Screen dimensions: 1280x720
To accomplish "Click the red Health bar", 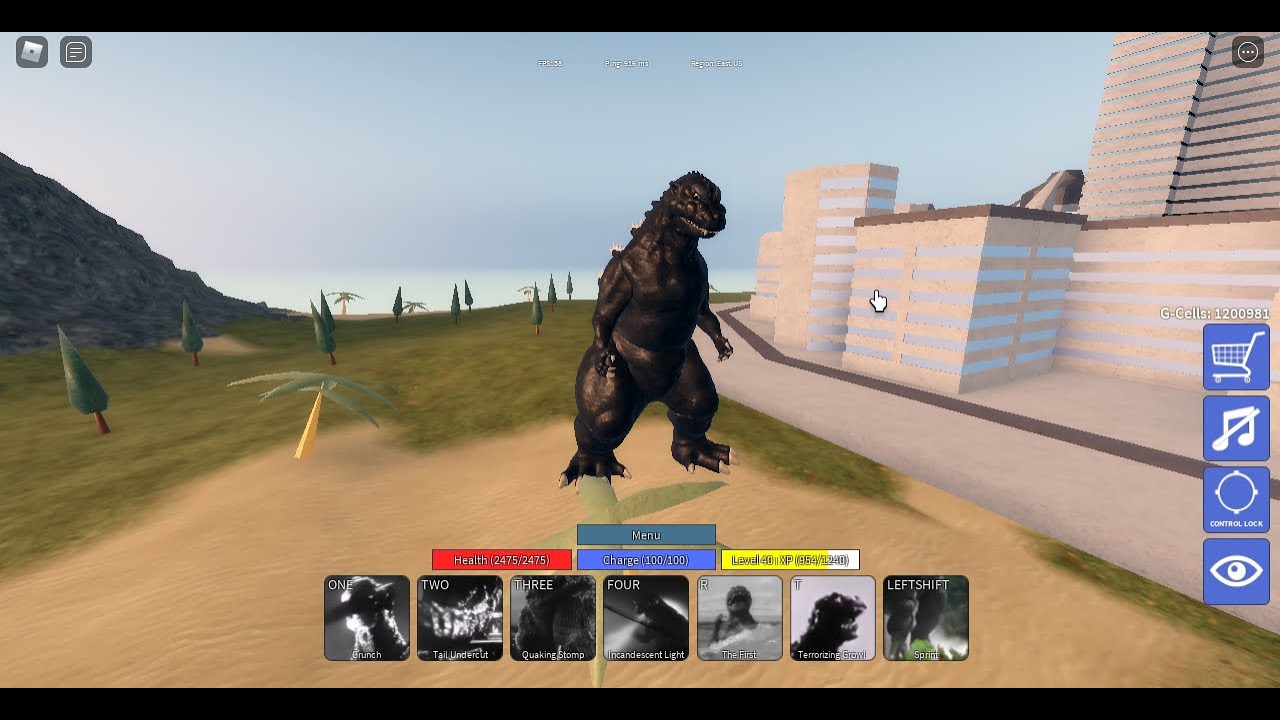I will point(502,560).
